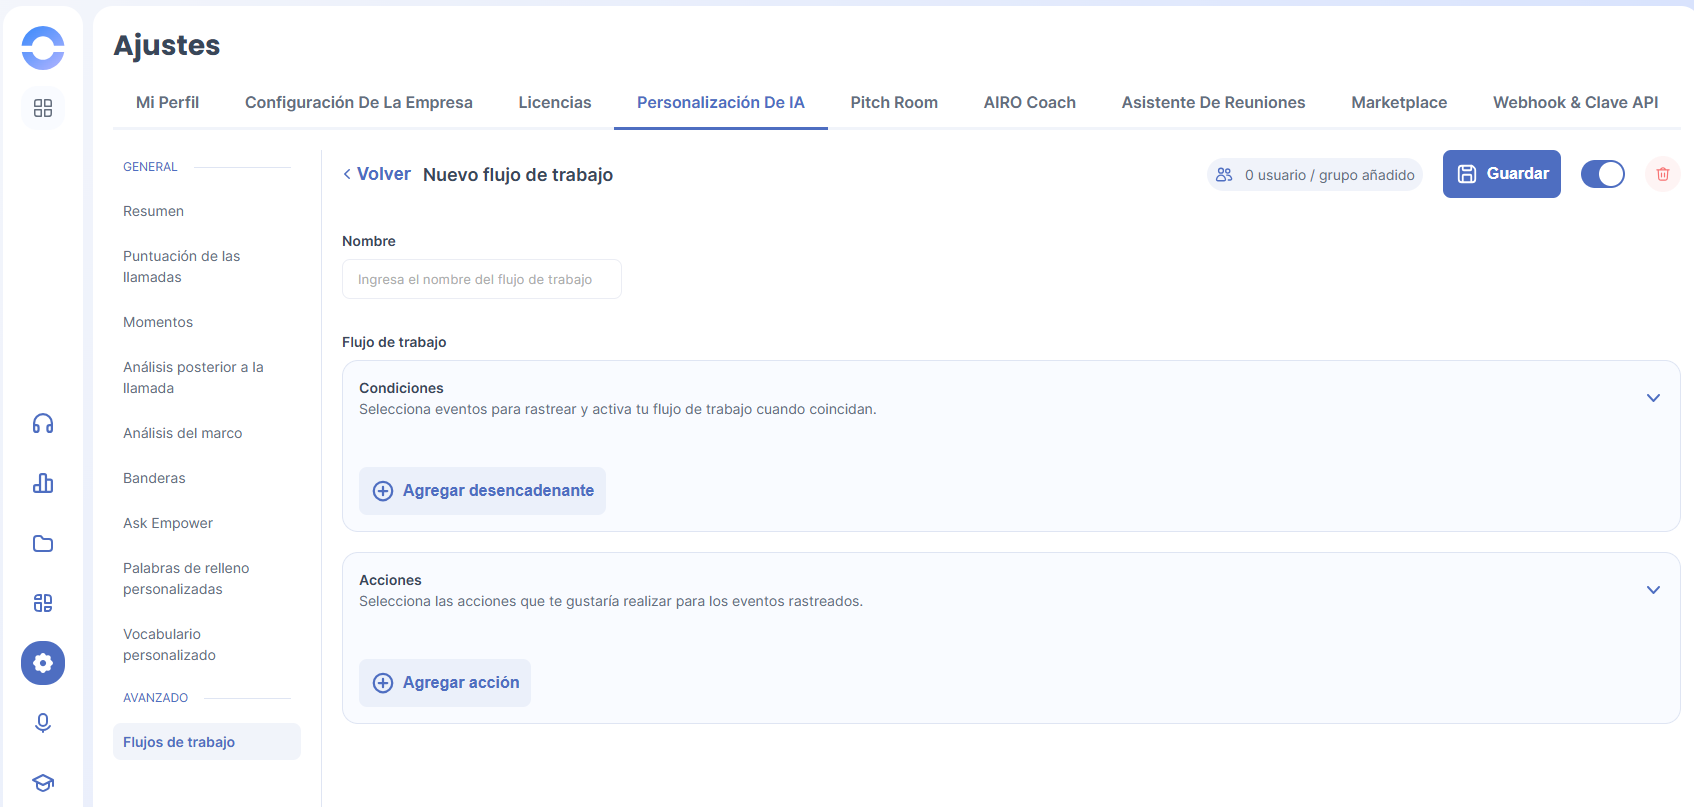
Task: Collapse the Condiciones section chevron
Action: pyautogui.click(x=1653, y=398)
